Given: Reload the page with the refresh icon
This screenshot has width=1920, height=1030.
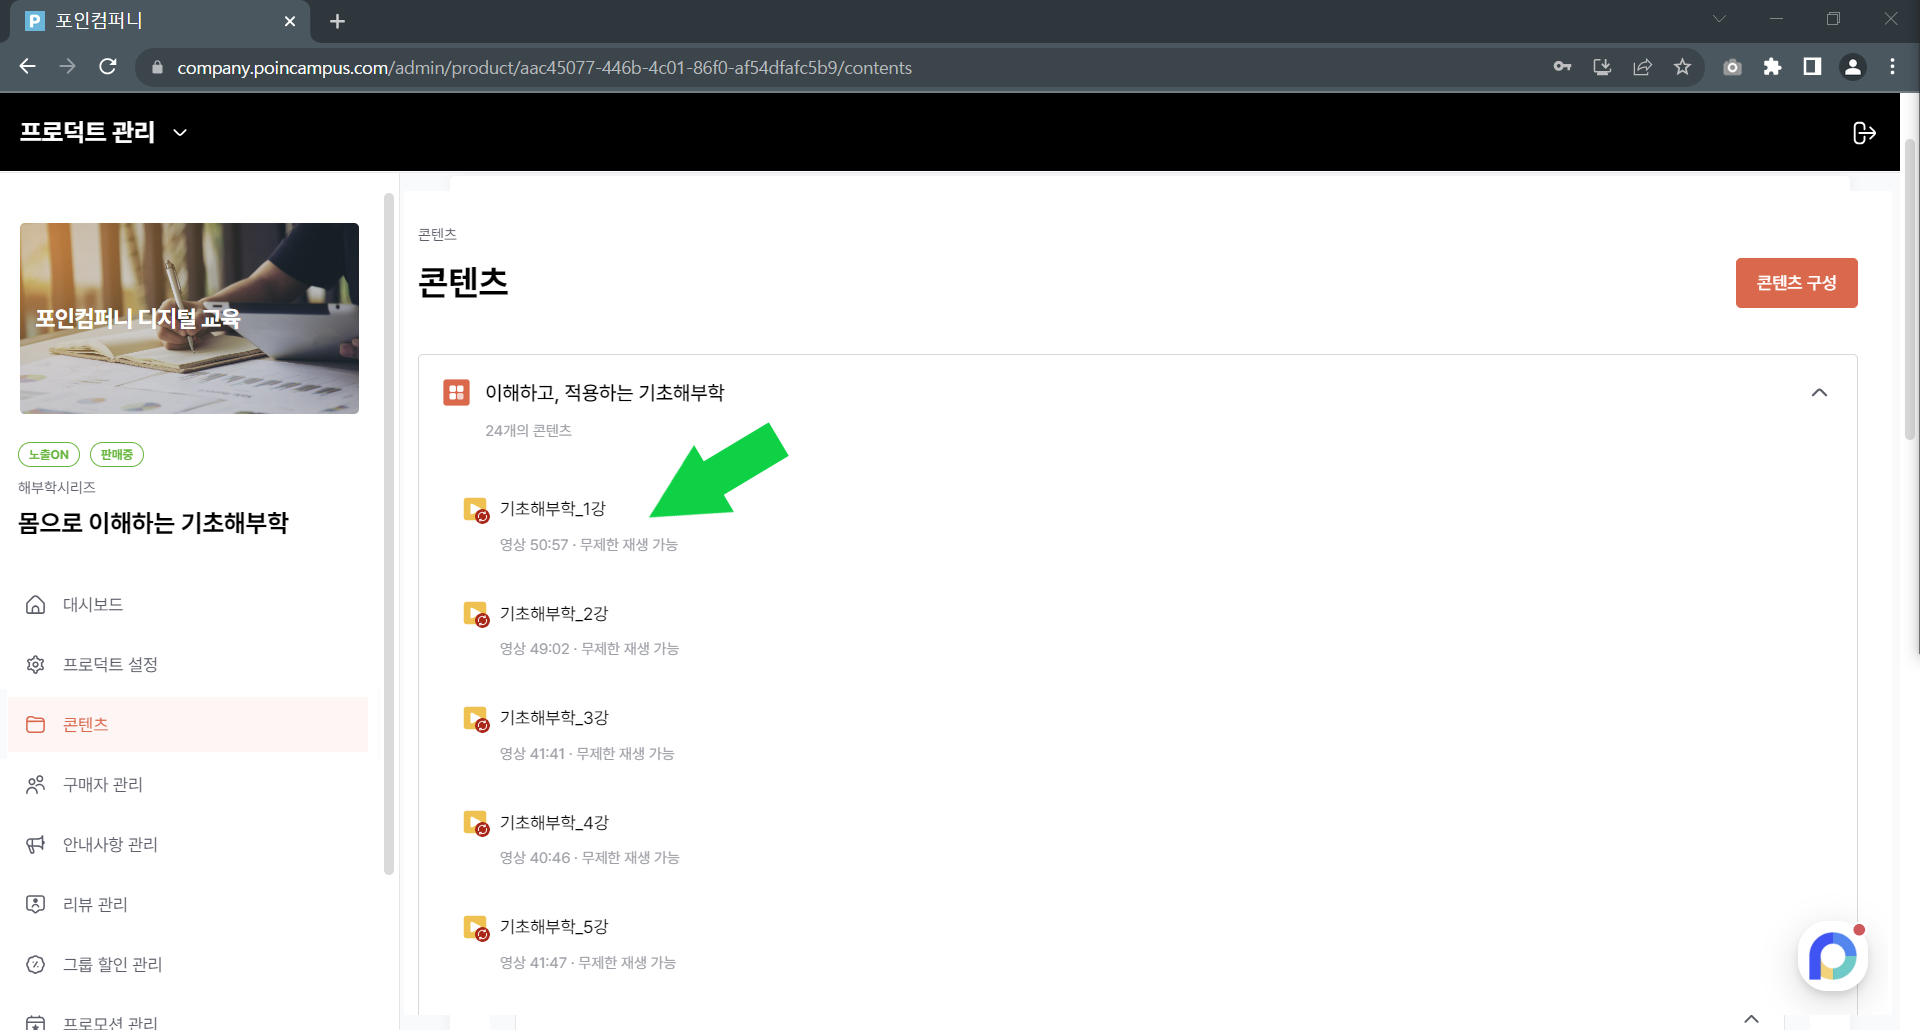Looking at the screenshot, I should pos(108,67).
